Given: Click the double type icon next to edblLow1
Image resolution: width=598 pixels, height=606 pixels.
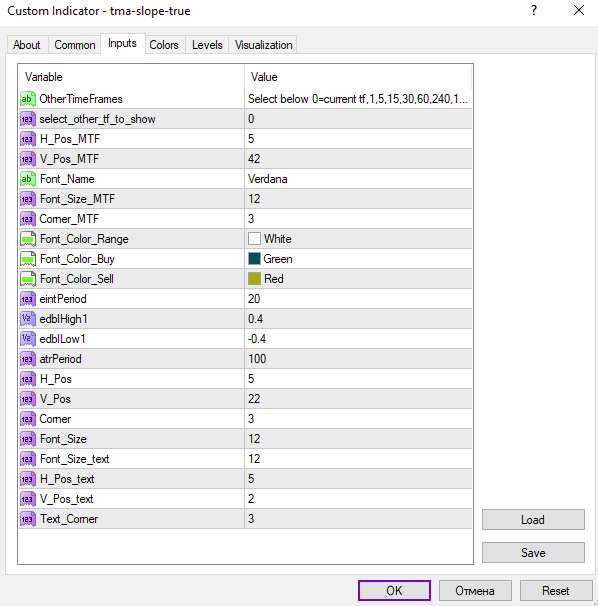Looking at the screenshot, I should click(x=27, y=339).
